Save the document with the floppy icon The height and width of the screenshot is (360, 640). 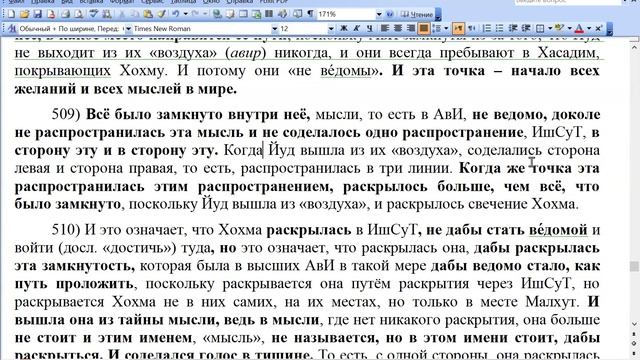[x=38, y=14]
